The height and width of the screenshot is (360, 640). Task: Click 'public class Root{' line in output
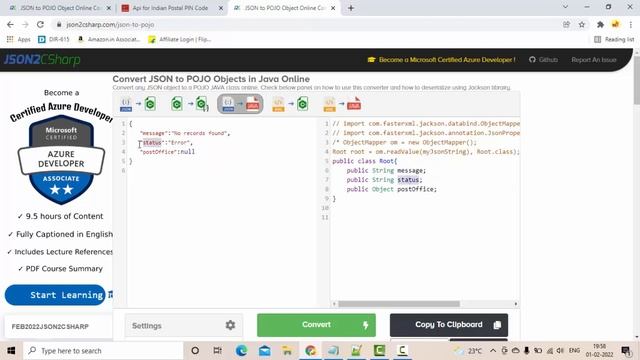coord(364,161)
